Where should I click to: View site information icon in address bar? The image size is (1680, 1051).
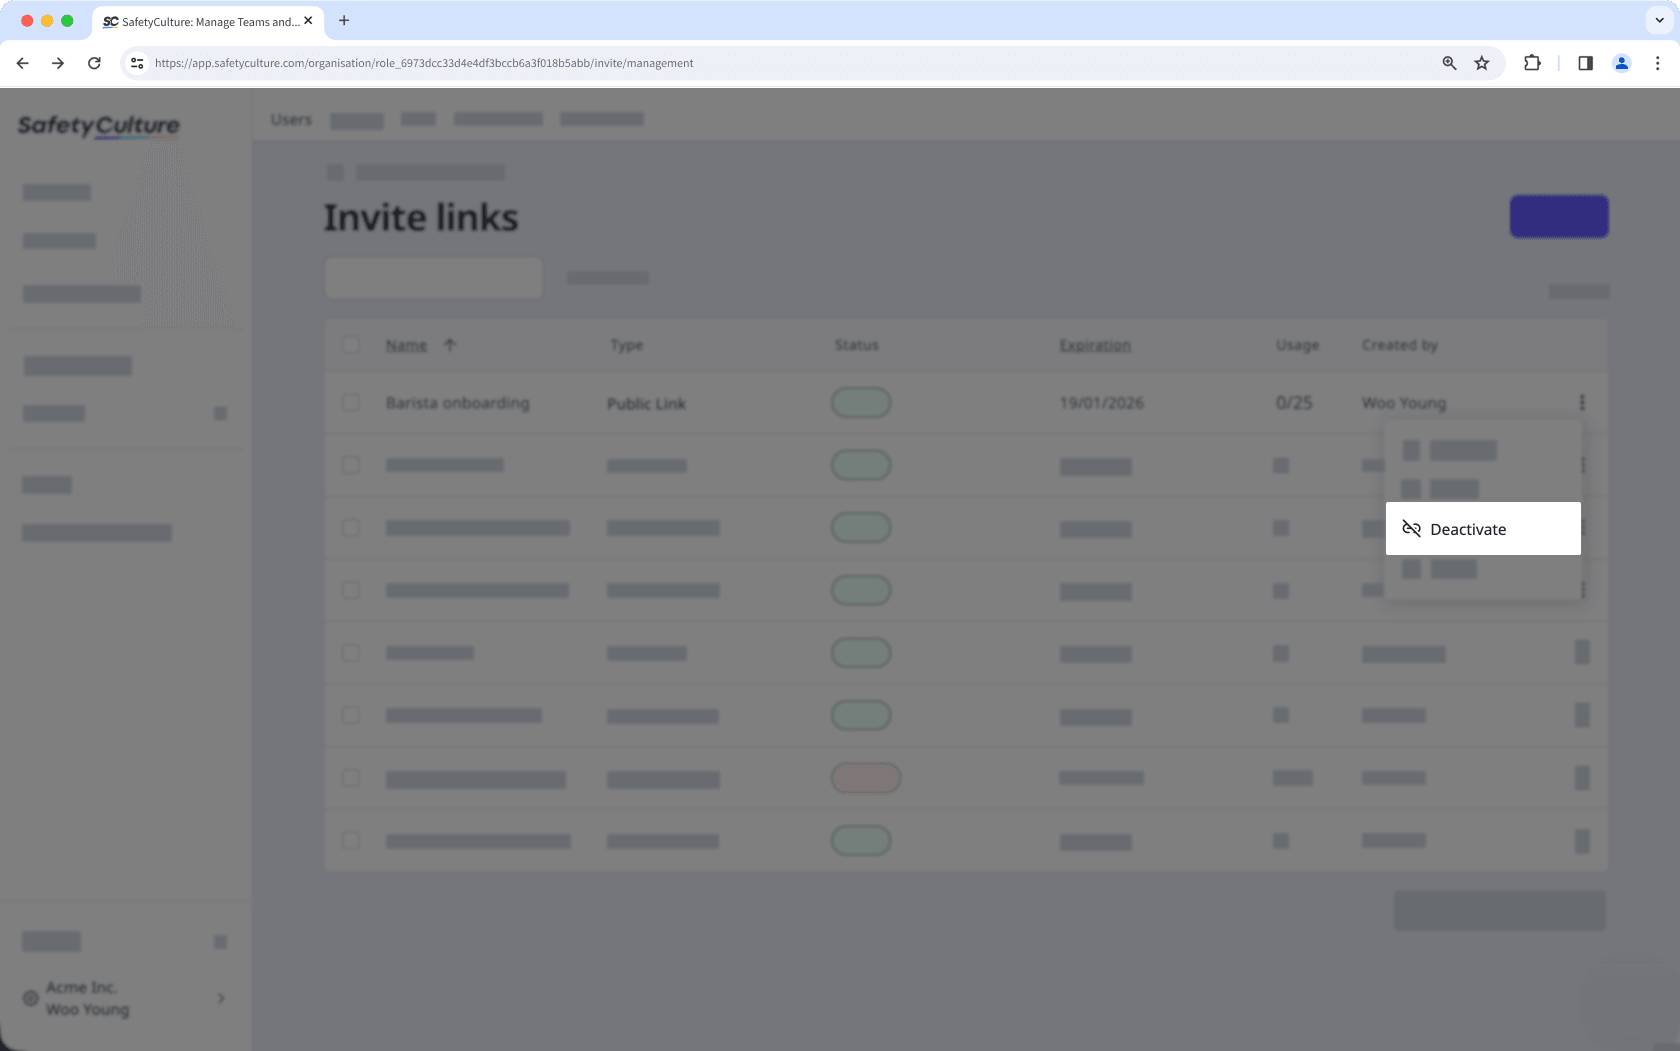coord(137,63)
